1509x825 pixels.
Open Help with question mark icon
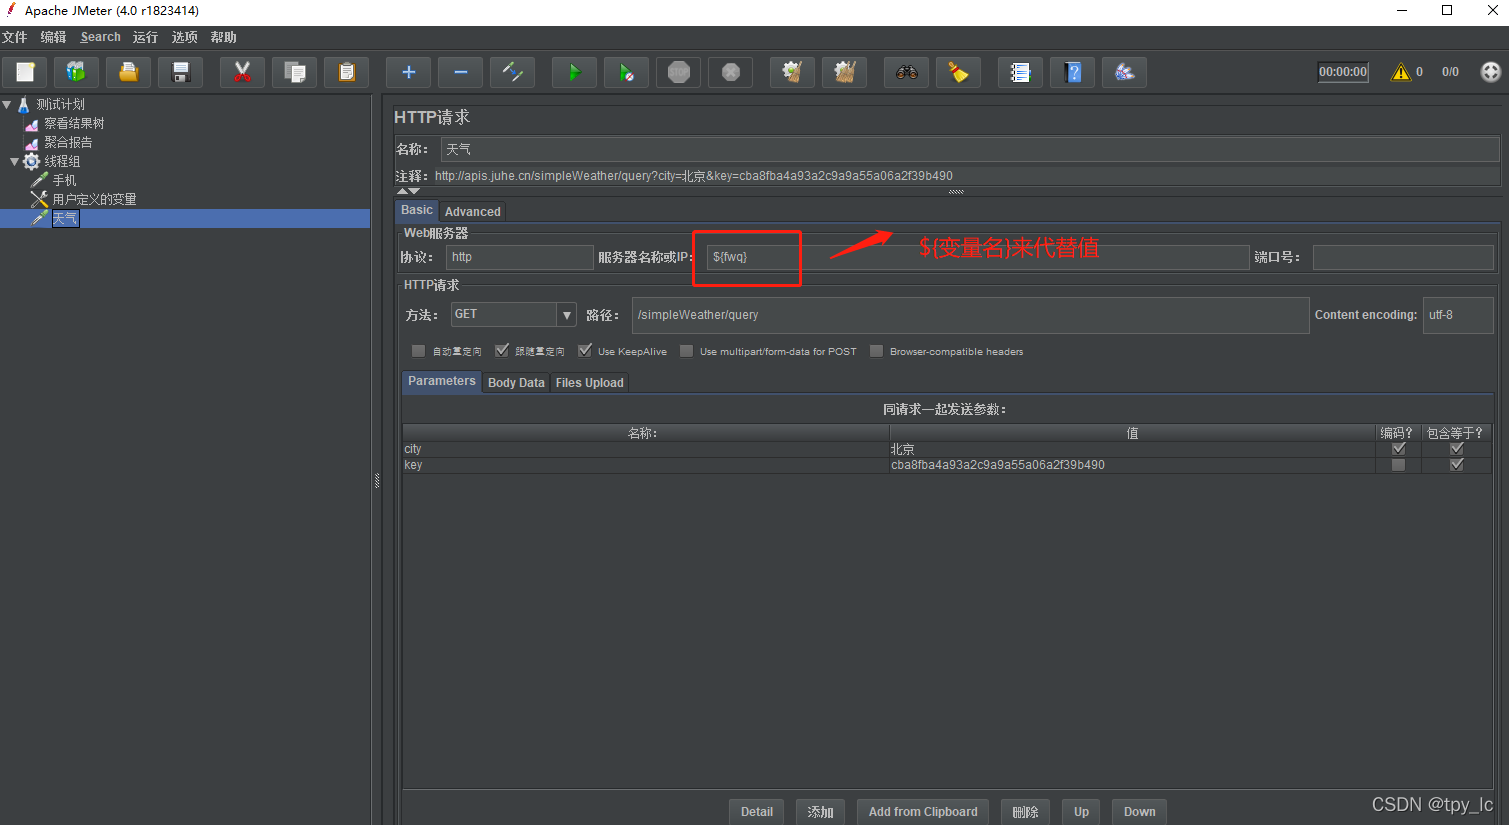point(1072,72)
